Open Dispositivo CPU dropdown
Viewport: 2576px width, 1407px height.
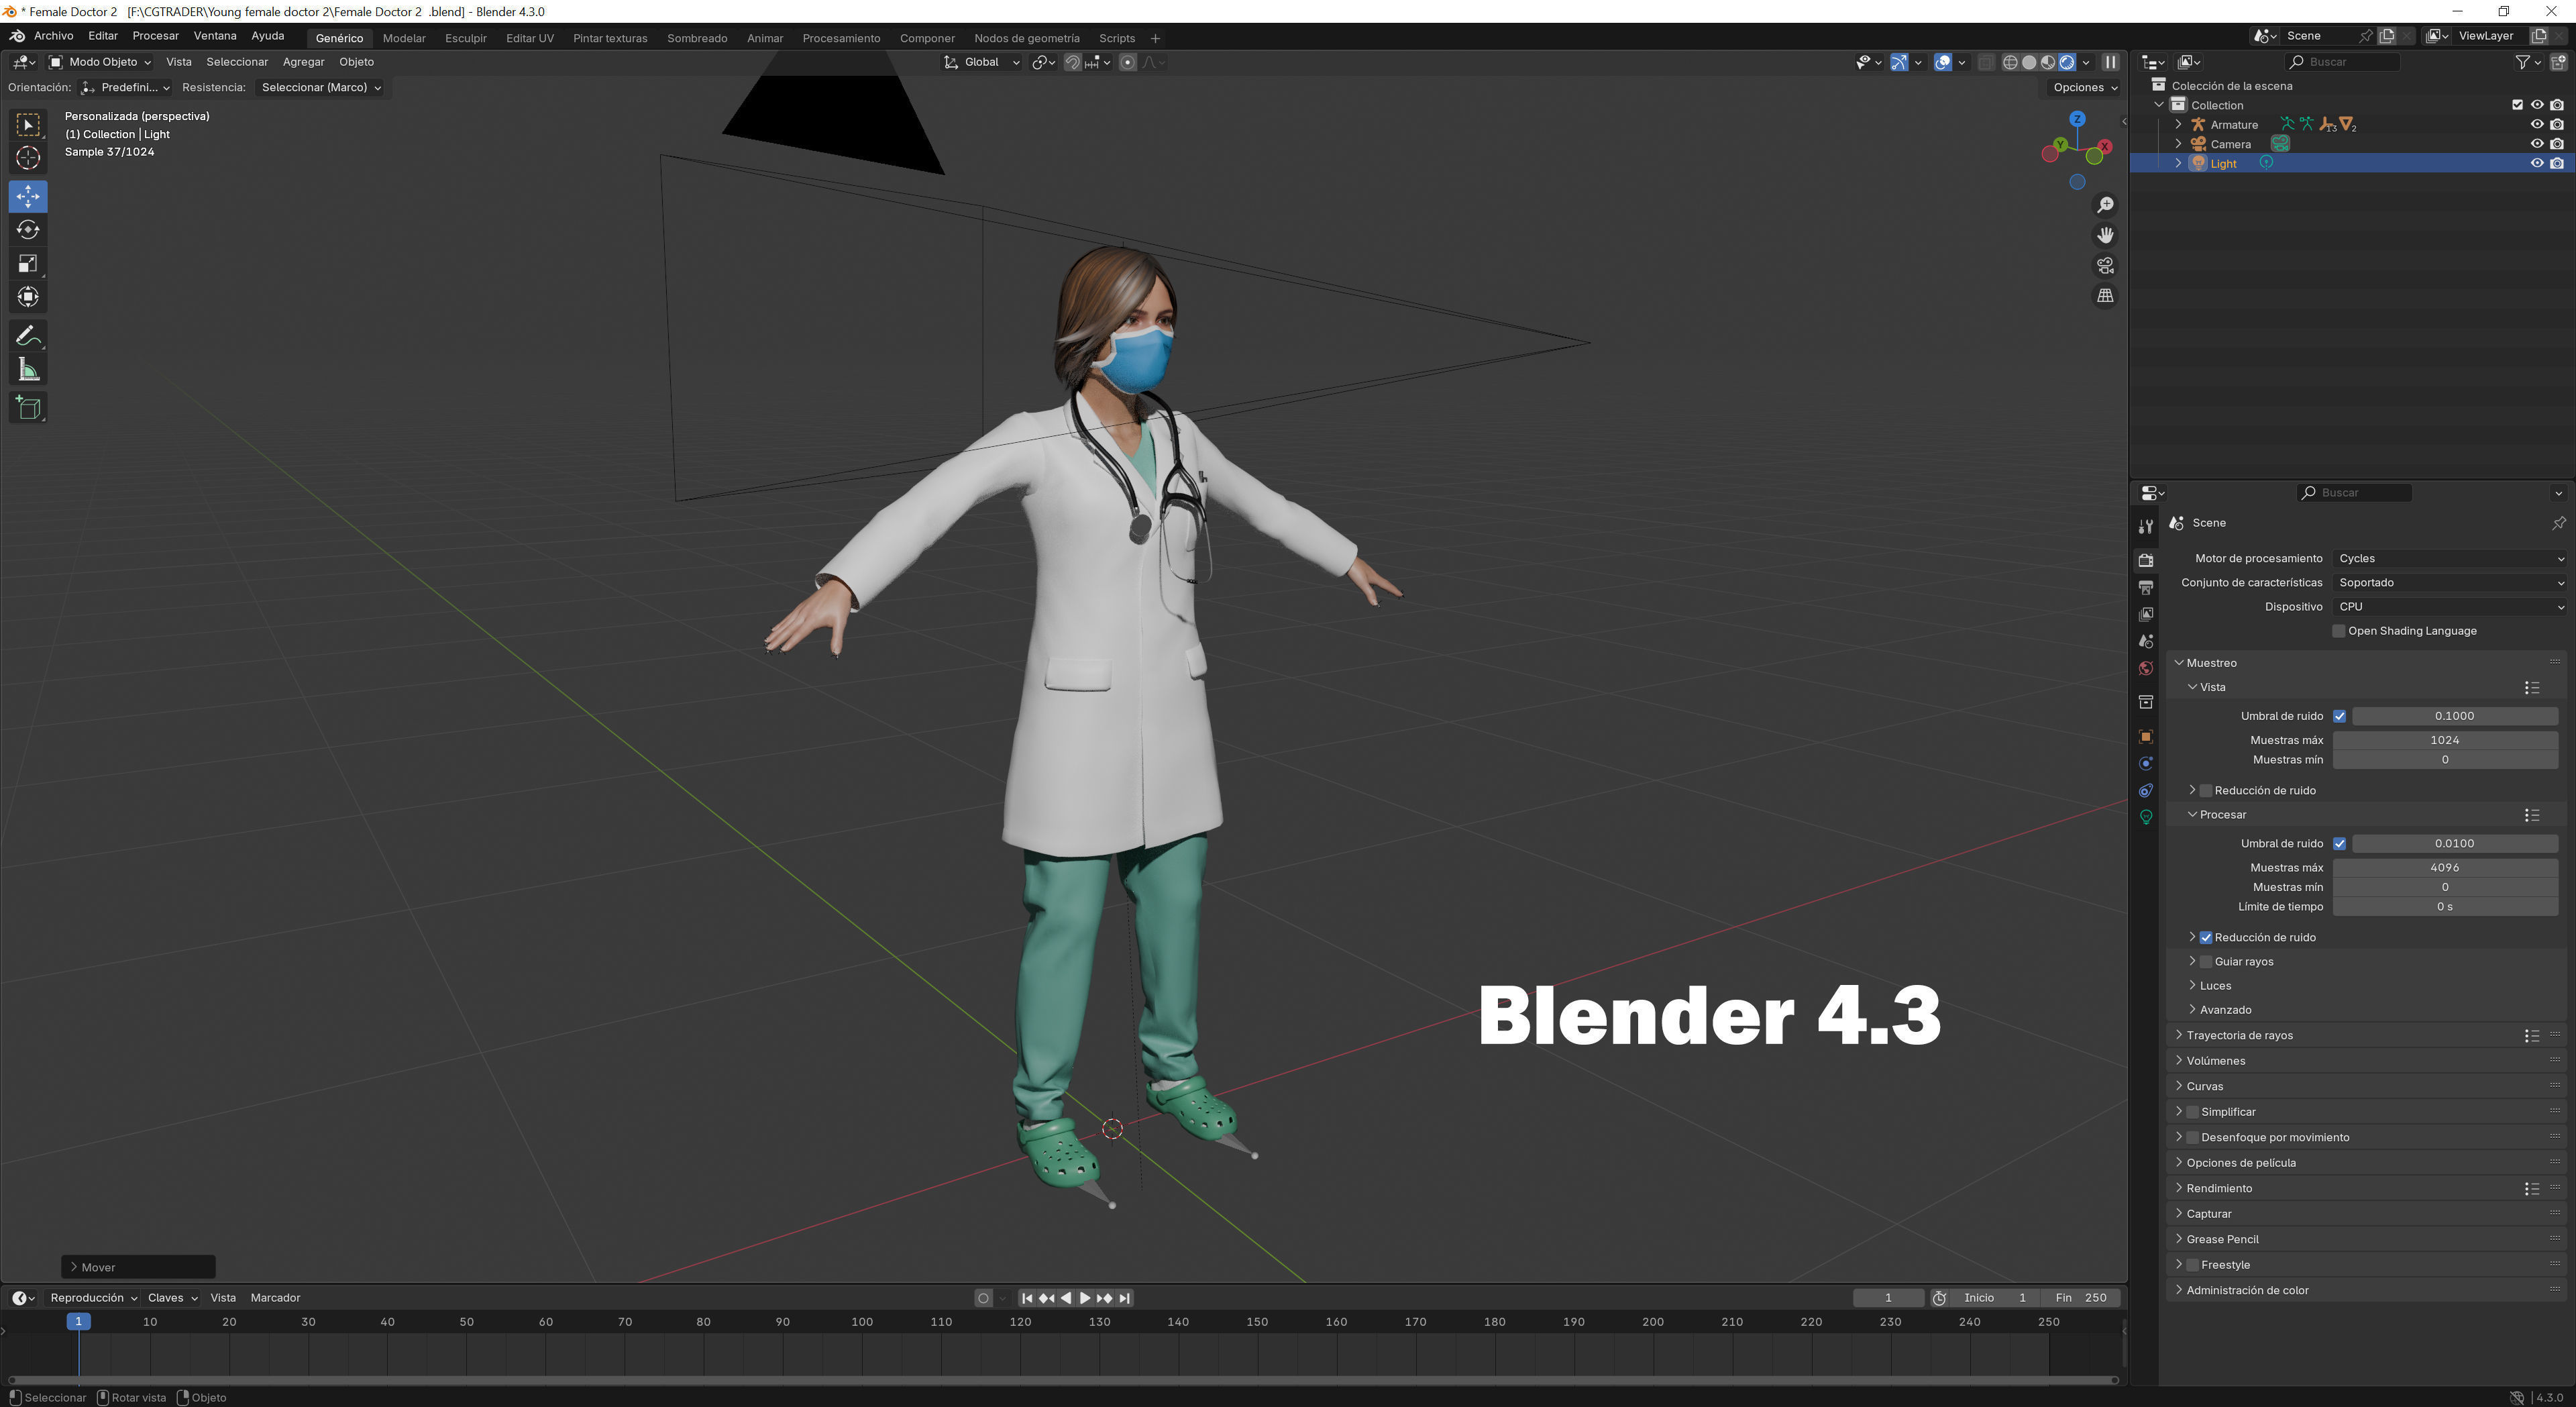point(2449,607)
